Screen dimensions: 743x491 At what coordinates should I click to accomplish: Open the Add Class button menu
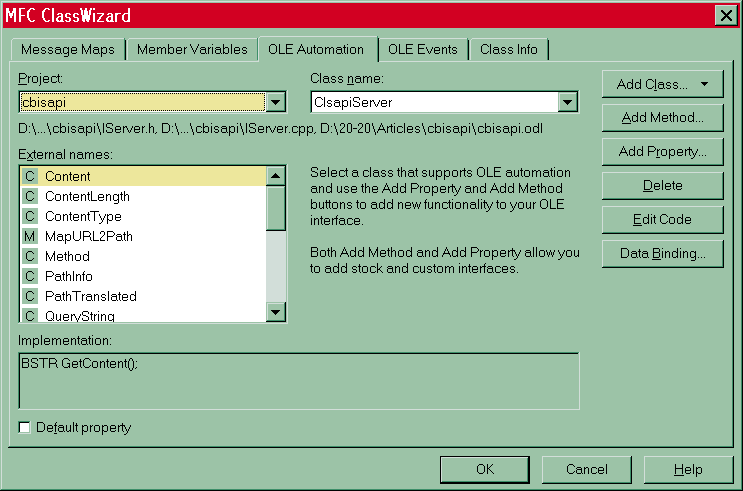pos(661,84)
